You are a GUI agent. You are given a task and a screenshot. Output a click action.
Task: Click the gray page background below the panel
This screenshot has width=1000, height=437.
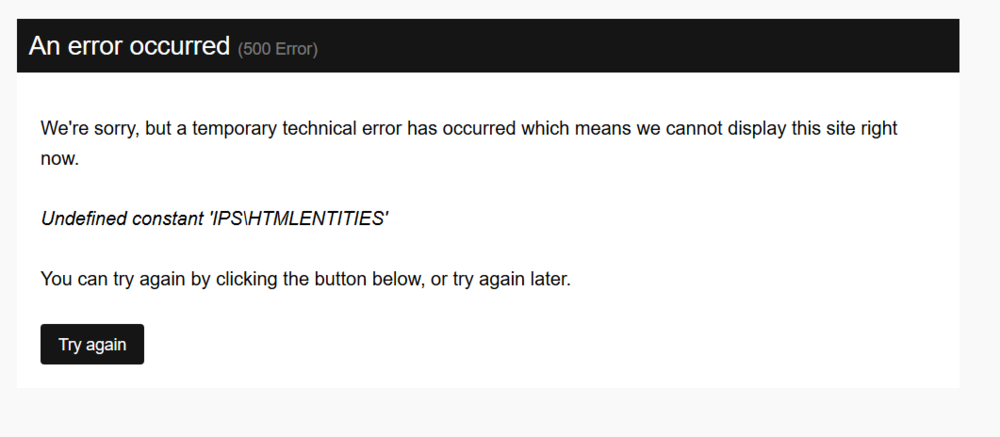tap(500, 413)
